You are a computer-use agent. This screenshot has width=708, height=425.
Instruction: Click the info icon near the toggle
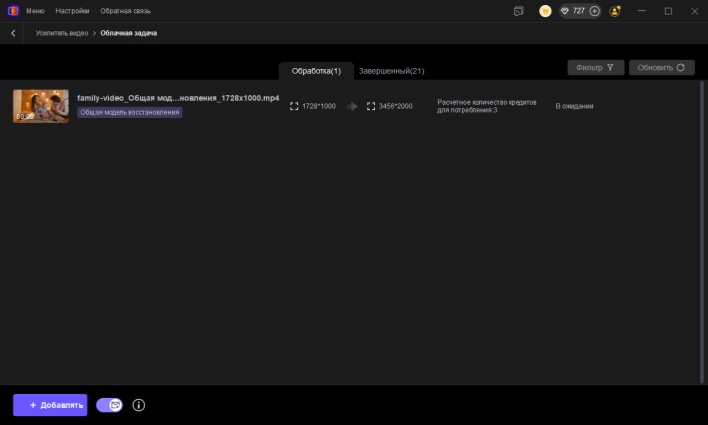point(139,405)
